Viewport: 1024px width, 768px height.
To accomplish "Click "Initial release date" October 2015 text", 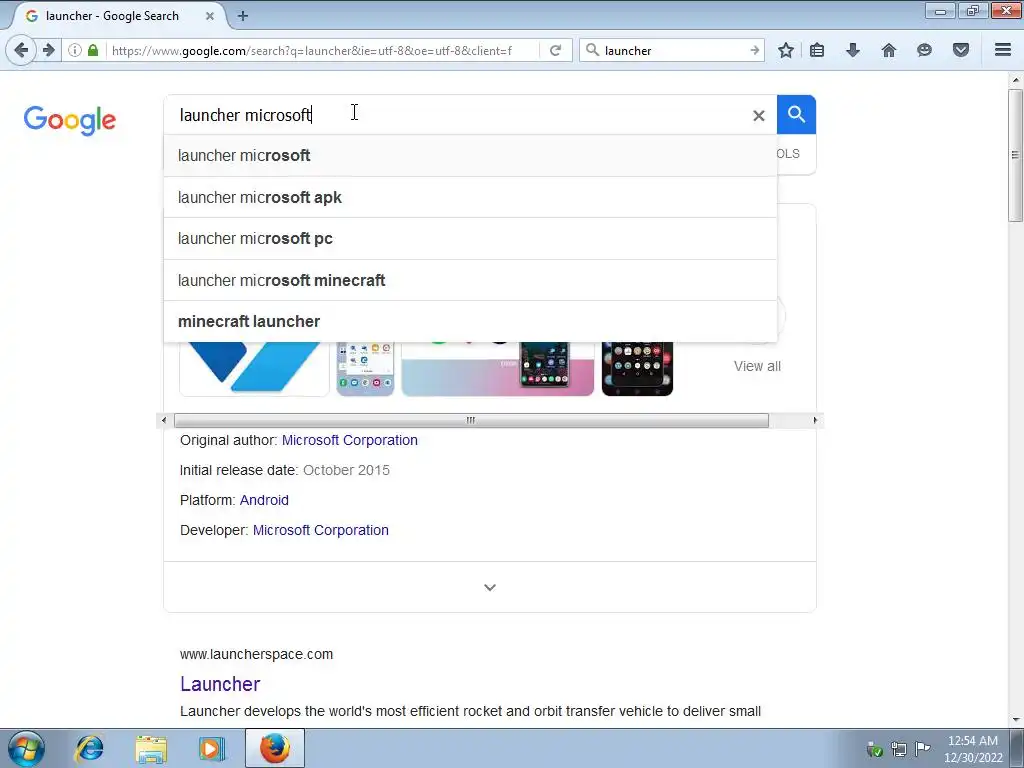I will click(346, 470).
